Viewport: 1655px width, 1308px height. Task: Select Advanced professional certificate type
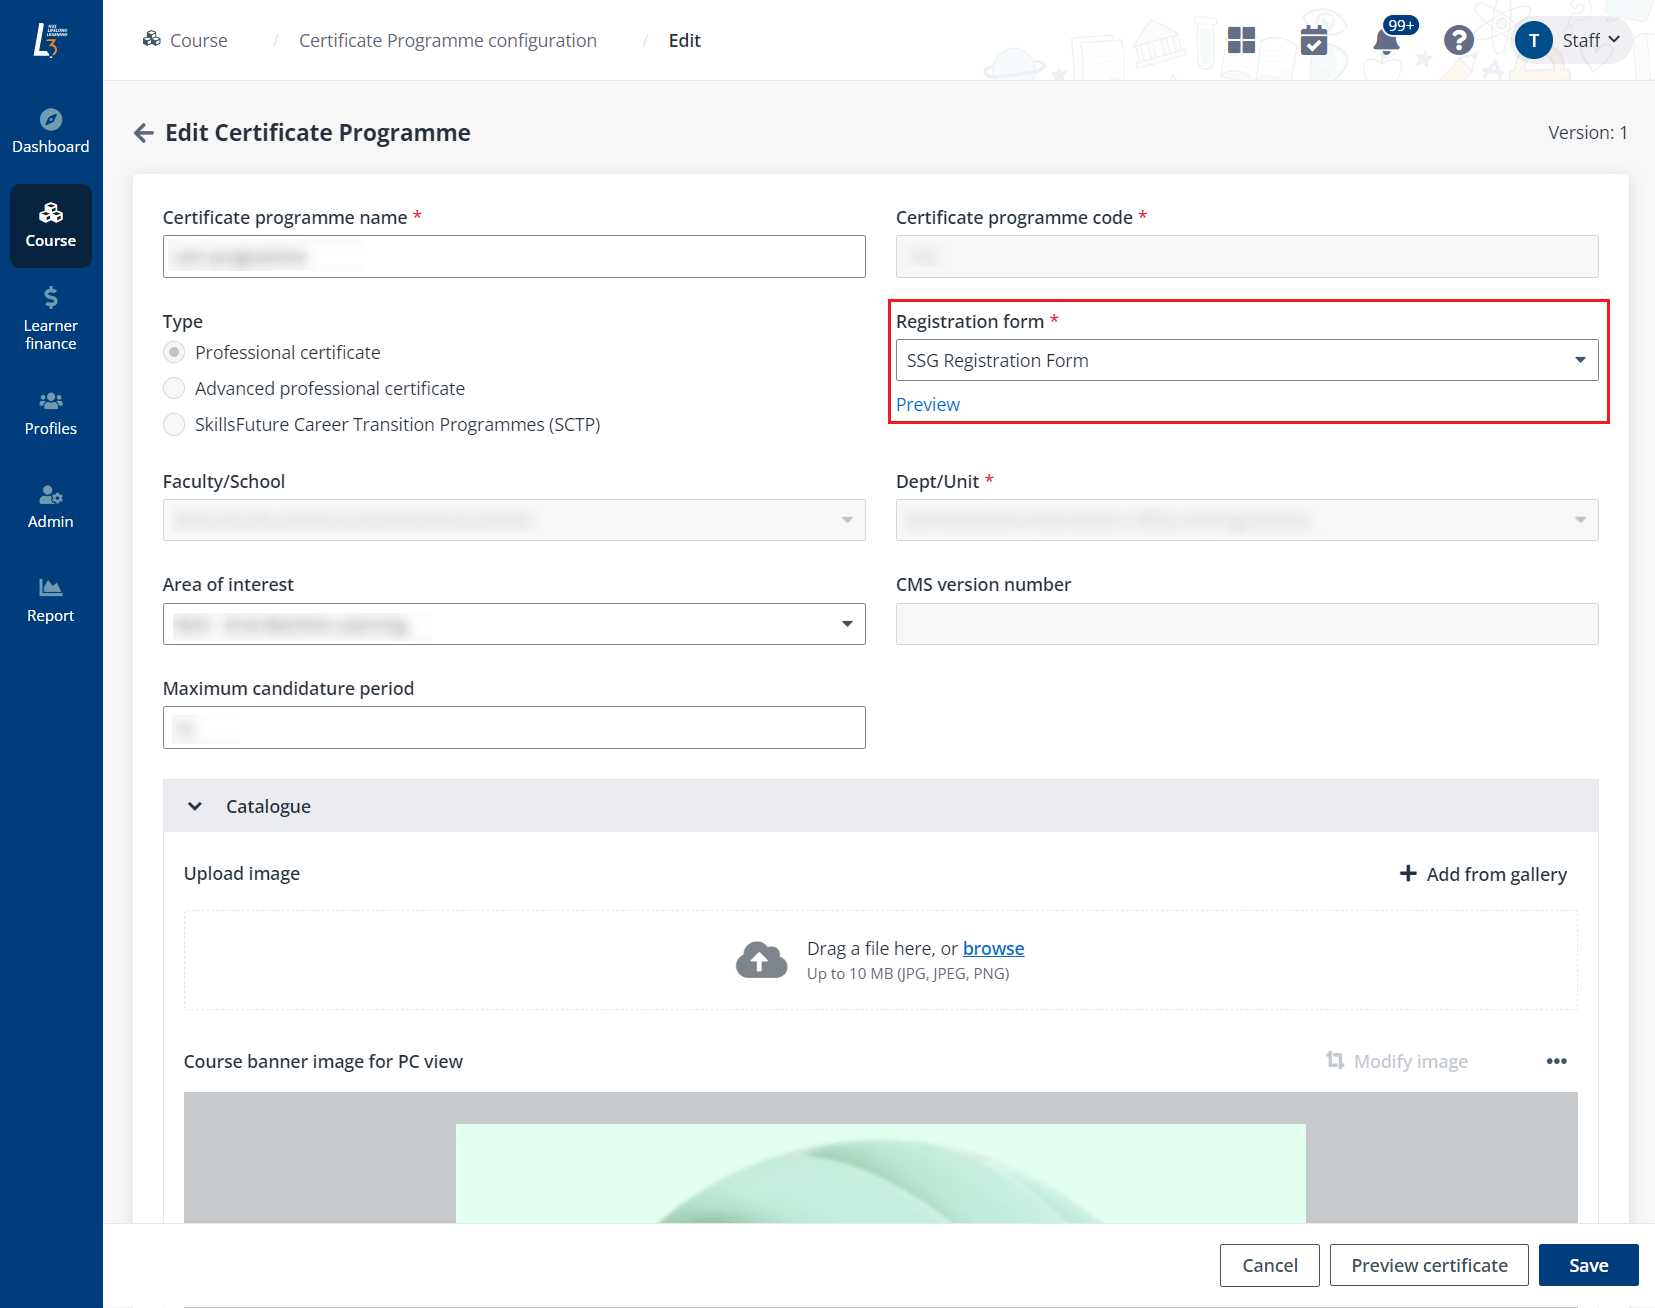click(174, 389)
